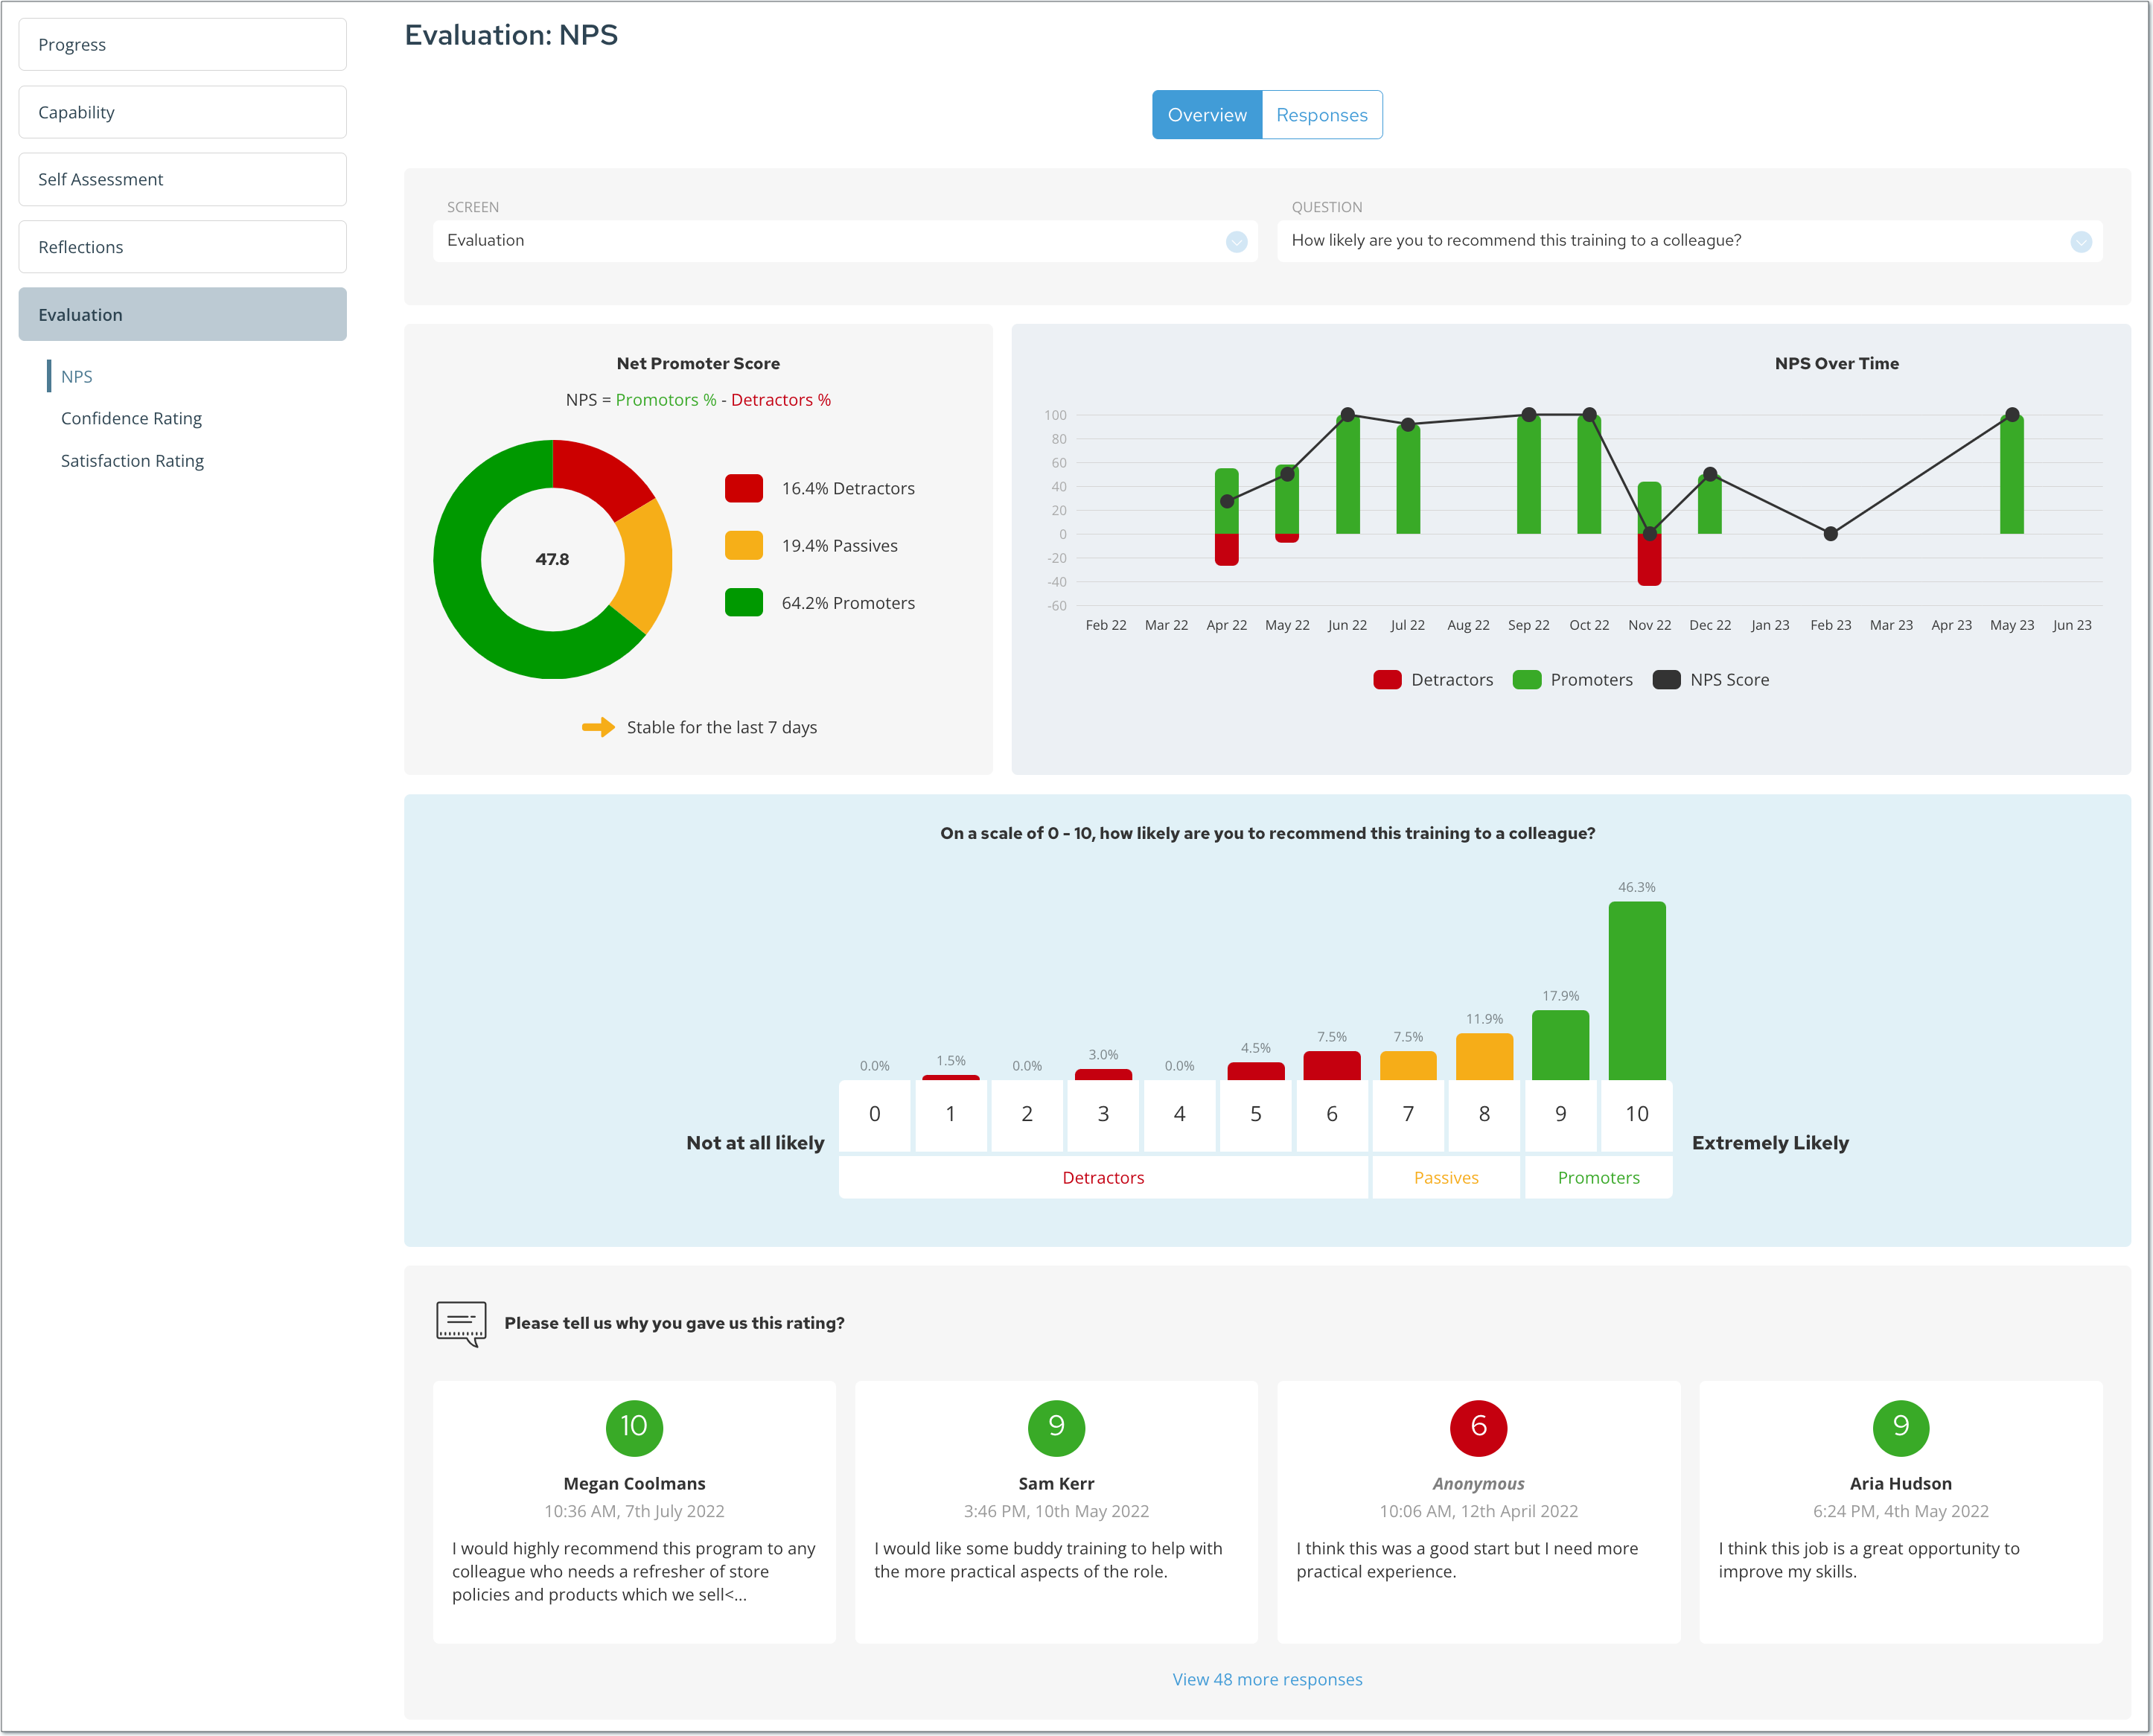Click the 7.5% orange bar for rating 7

tap(1408, 1065)
